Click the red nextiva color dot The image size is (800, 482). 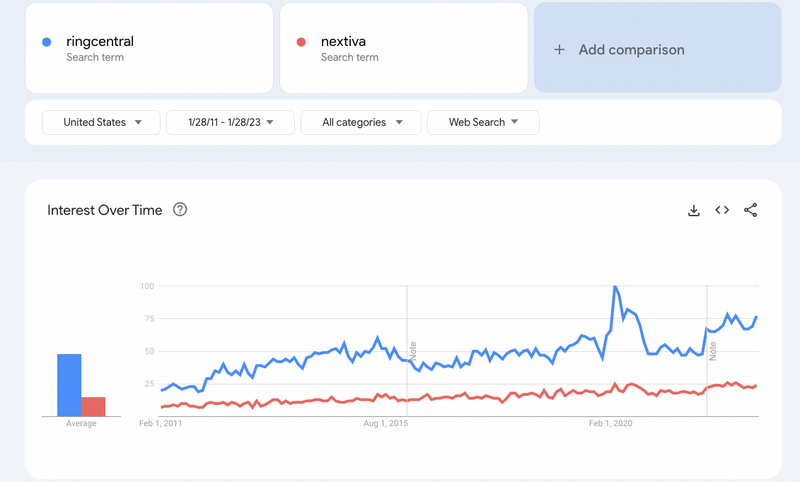[x=301, y=42]
